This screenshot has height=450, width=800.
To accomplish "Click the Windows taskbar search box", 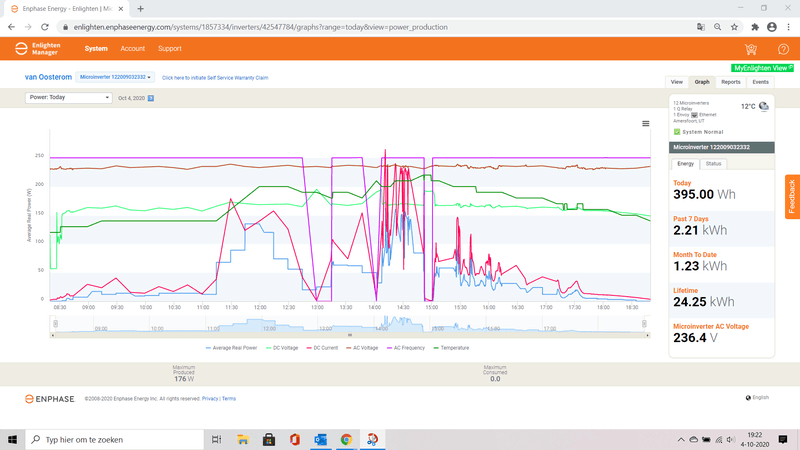I will (114, 439).
